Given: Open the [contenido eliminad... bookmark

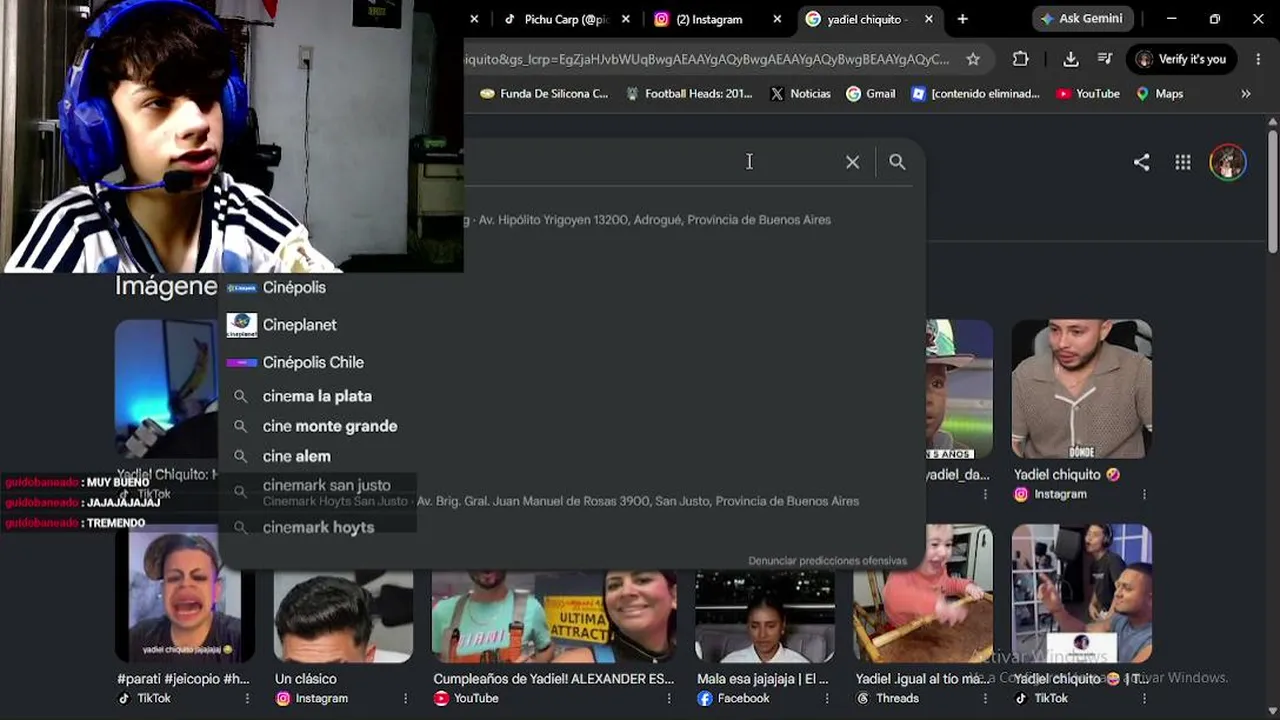Looking at the screenshot, I should pos(976,94).
